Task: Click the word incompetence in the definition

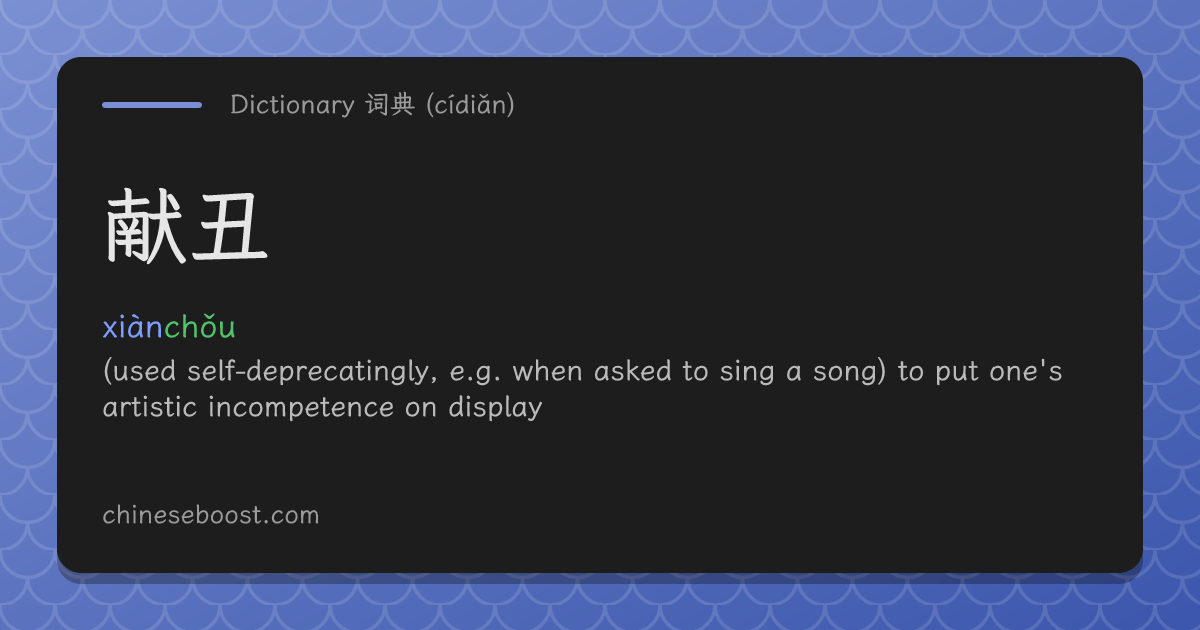Action: (x=302, y=408)
